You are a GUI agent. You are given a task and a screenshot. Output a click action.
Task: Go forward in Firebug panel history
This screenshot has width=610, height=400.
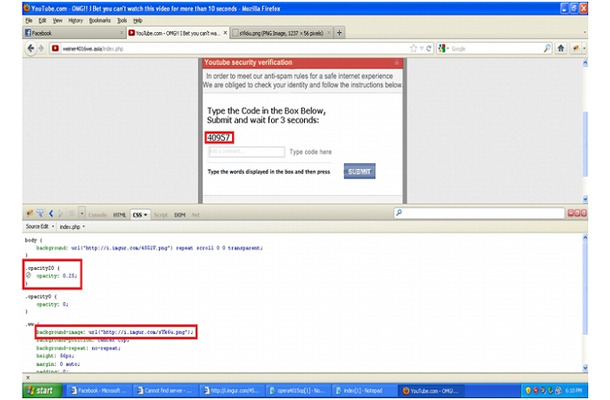click(60, 213)
